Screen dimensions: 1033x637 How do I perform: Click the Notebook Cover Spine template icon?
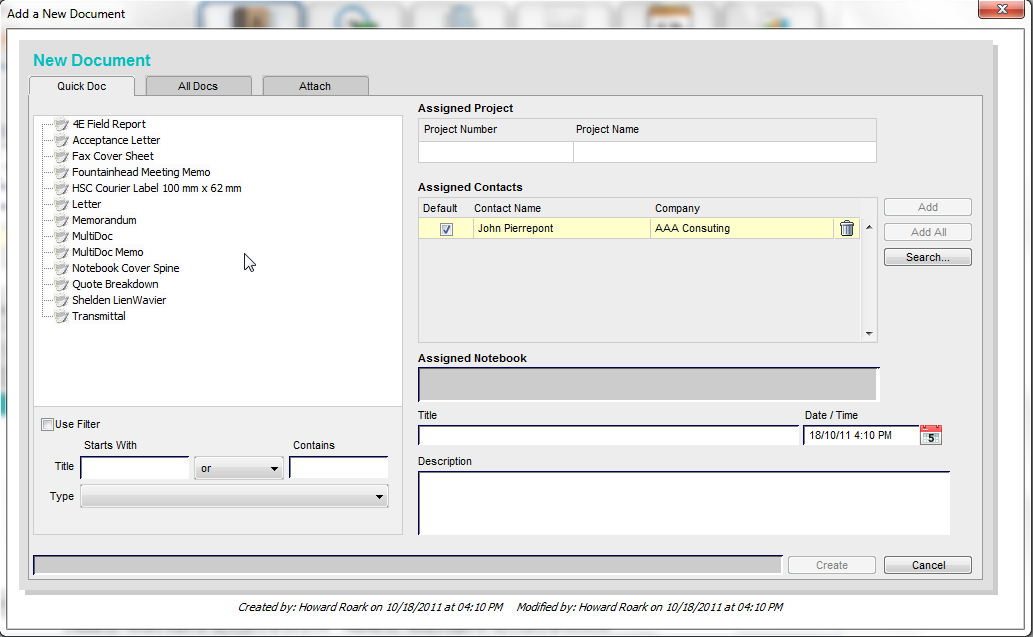60,268
